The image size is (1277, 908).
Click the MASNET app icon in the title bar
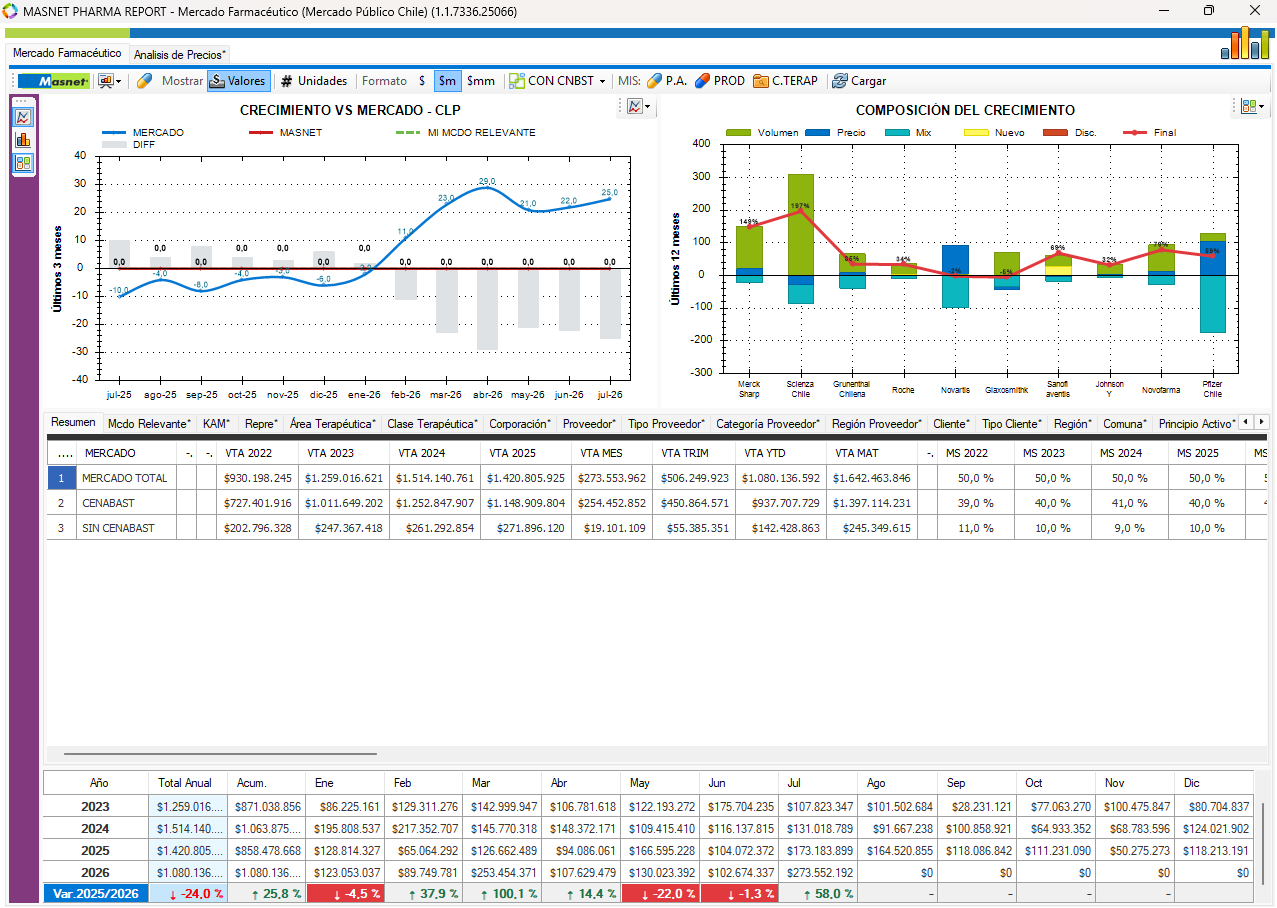(x=10, y=11)
